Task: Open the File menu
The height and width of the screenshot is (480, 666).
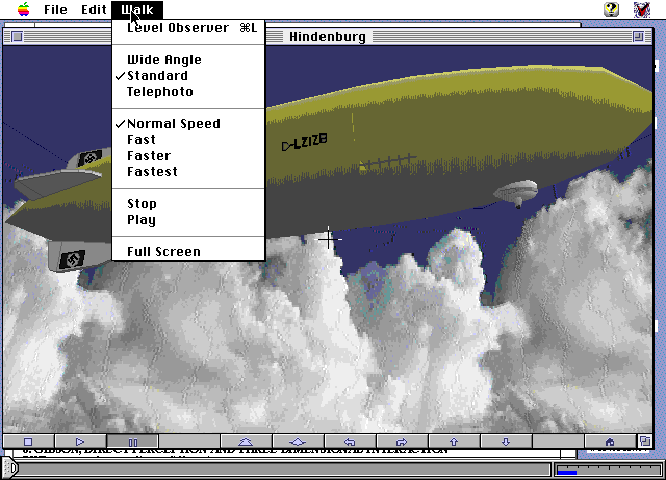Action: pos(56,9)
